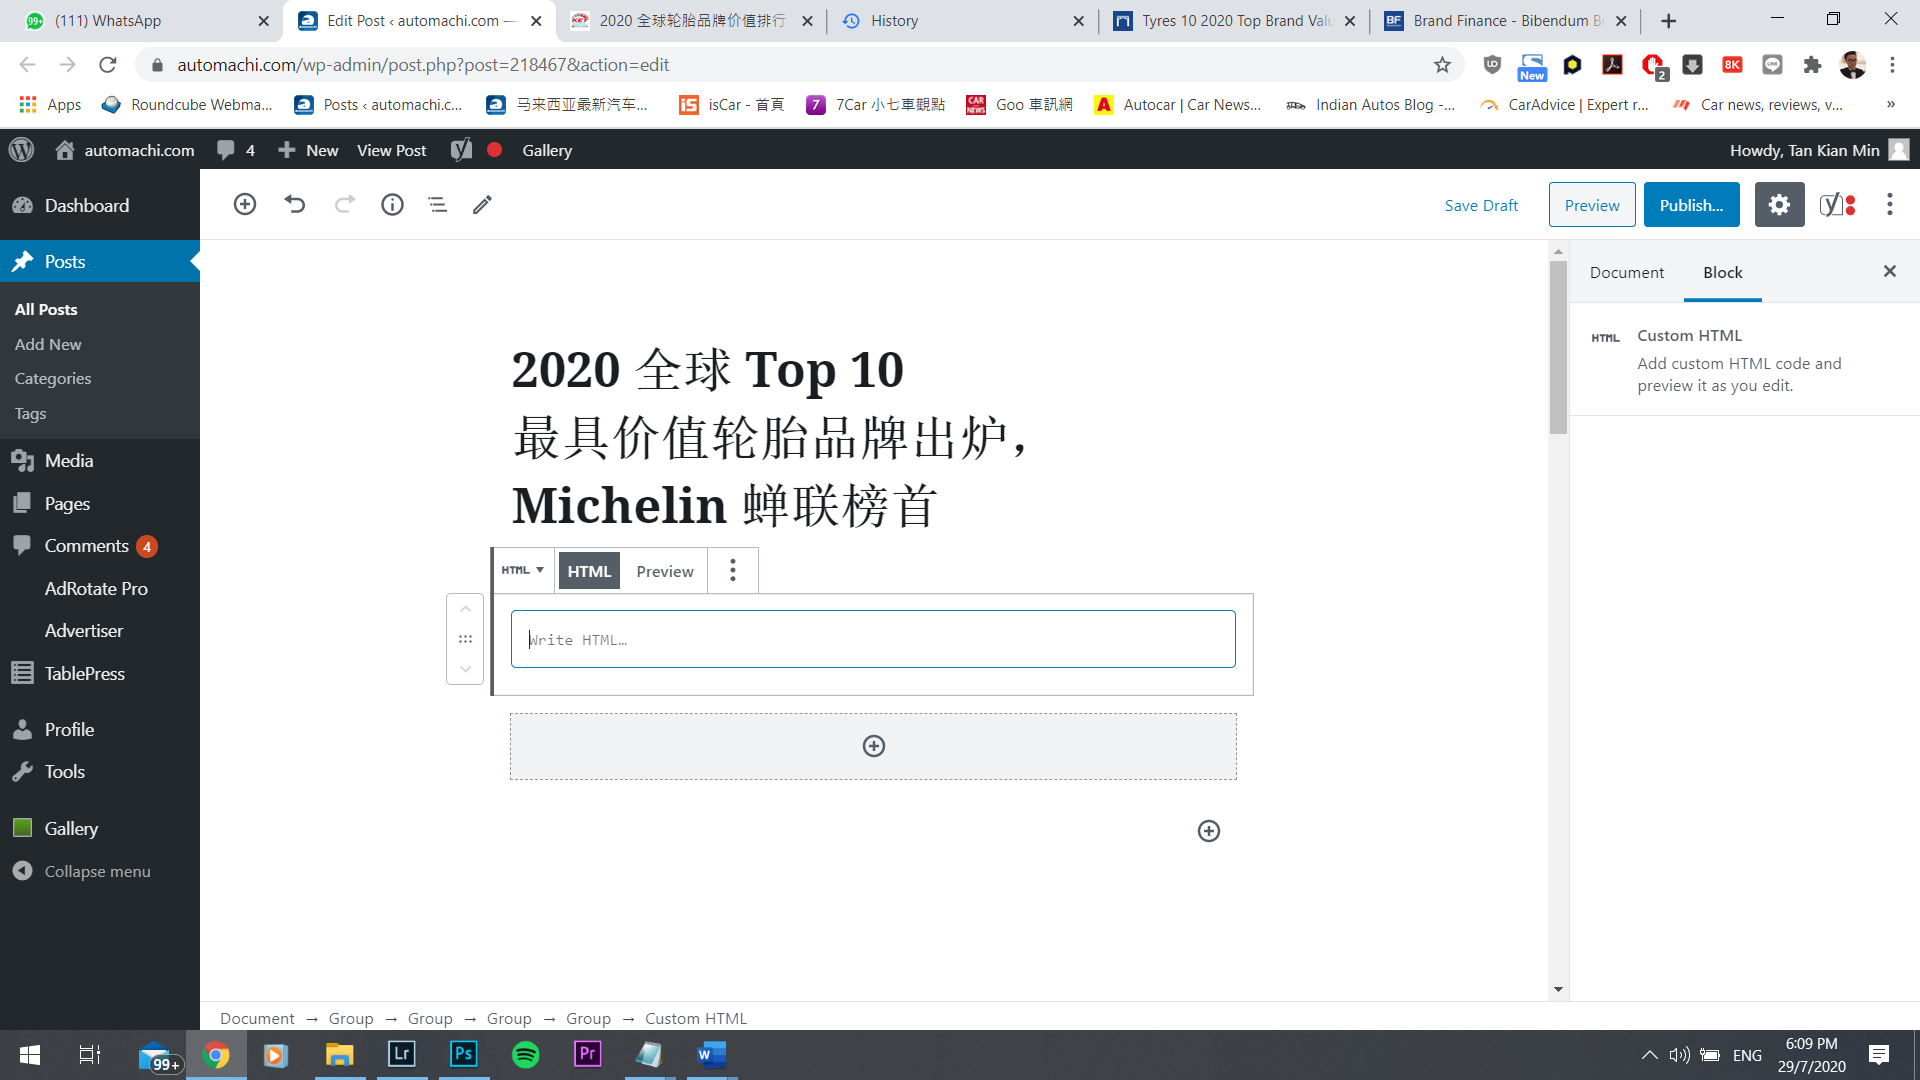Switch the block to Preview mode
The height and width of the screenshot is (1080, 1920).
664,571
